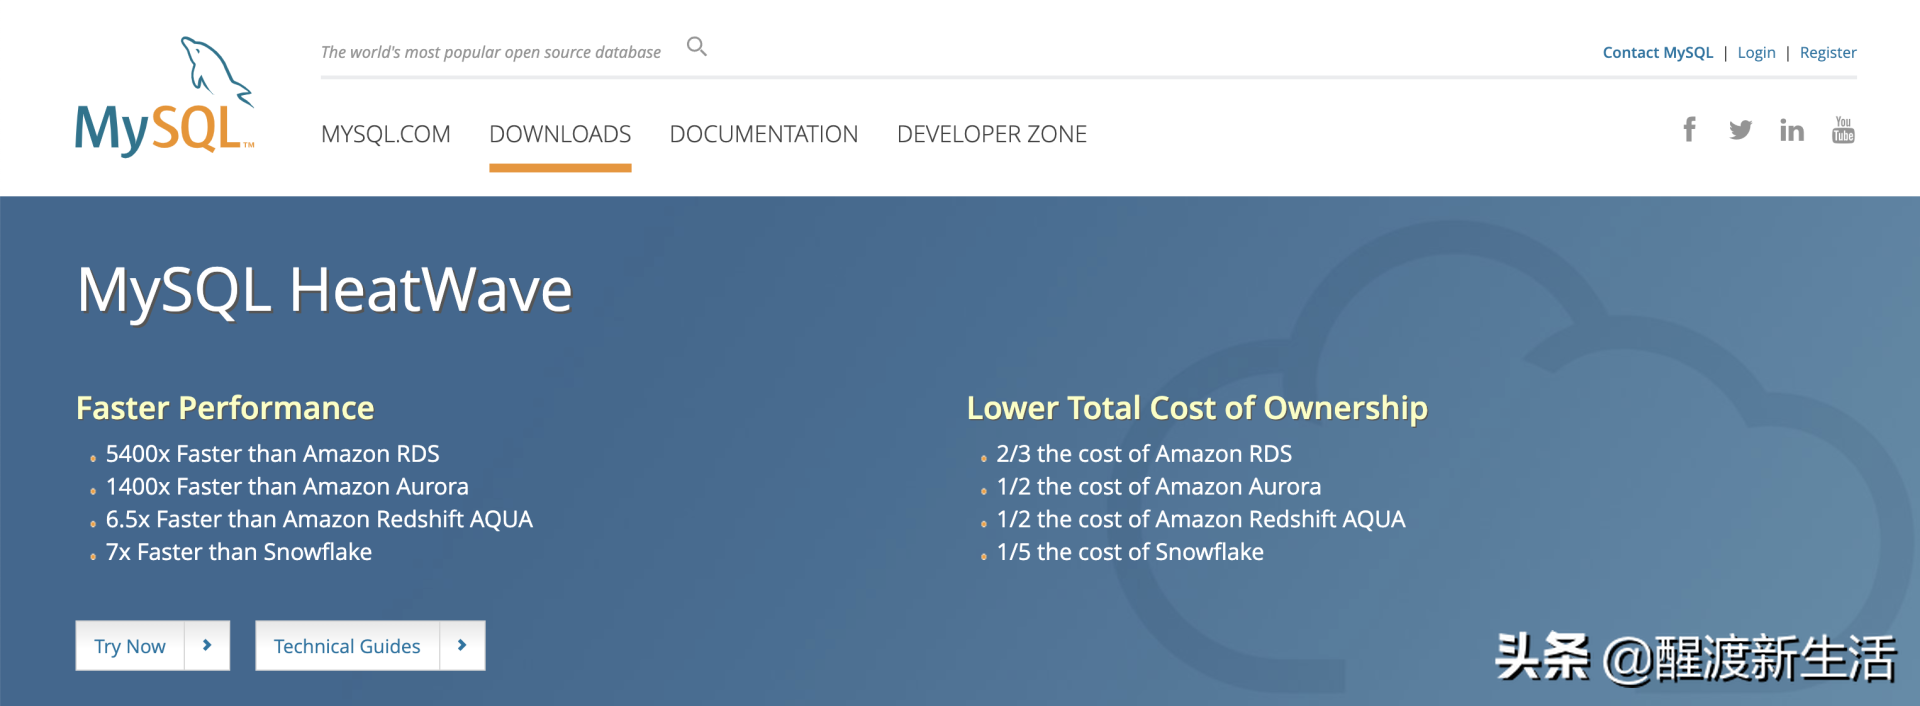
Task: Click the Faster Performance heading
Action: tap(225, 408)
